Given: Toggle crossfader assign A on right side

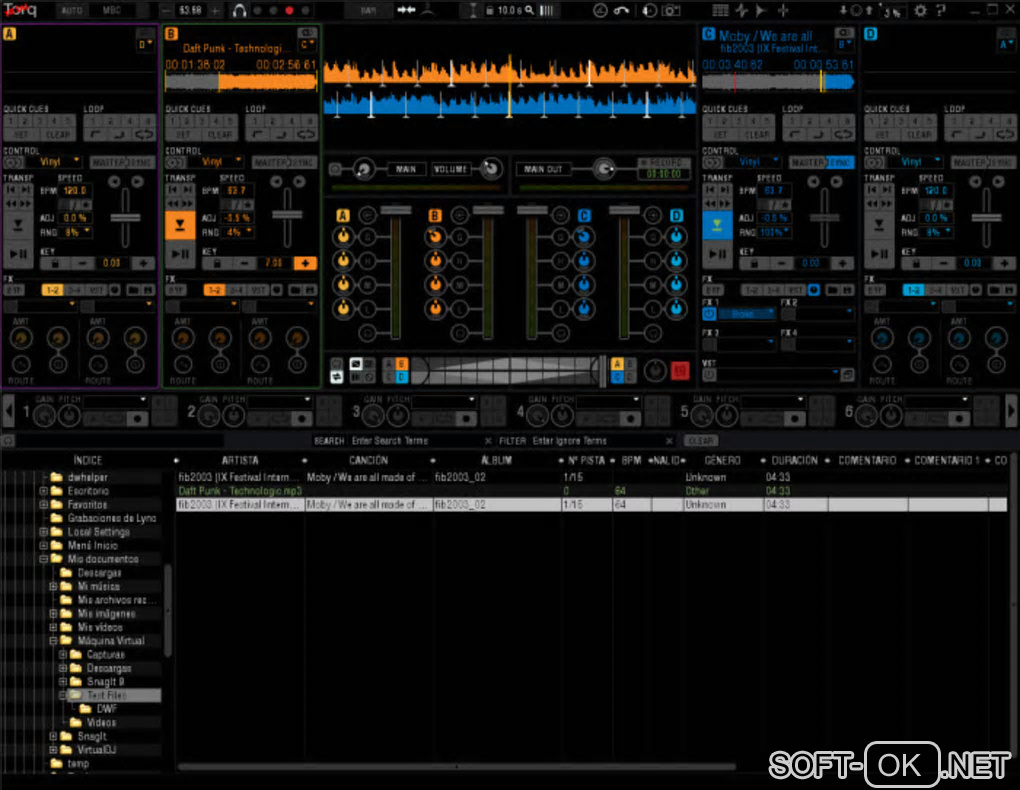Looking at the screenshot, I should point(617,363).
